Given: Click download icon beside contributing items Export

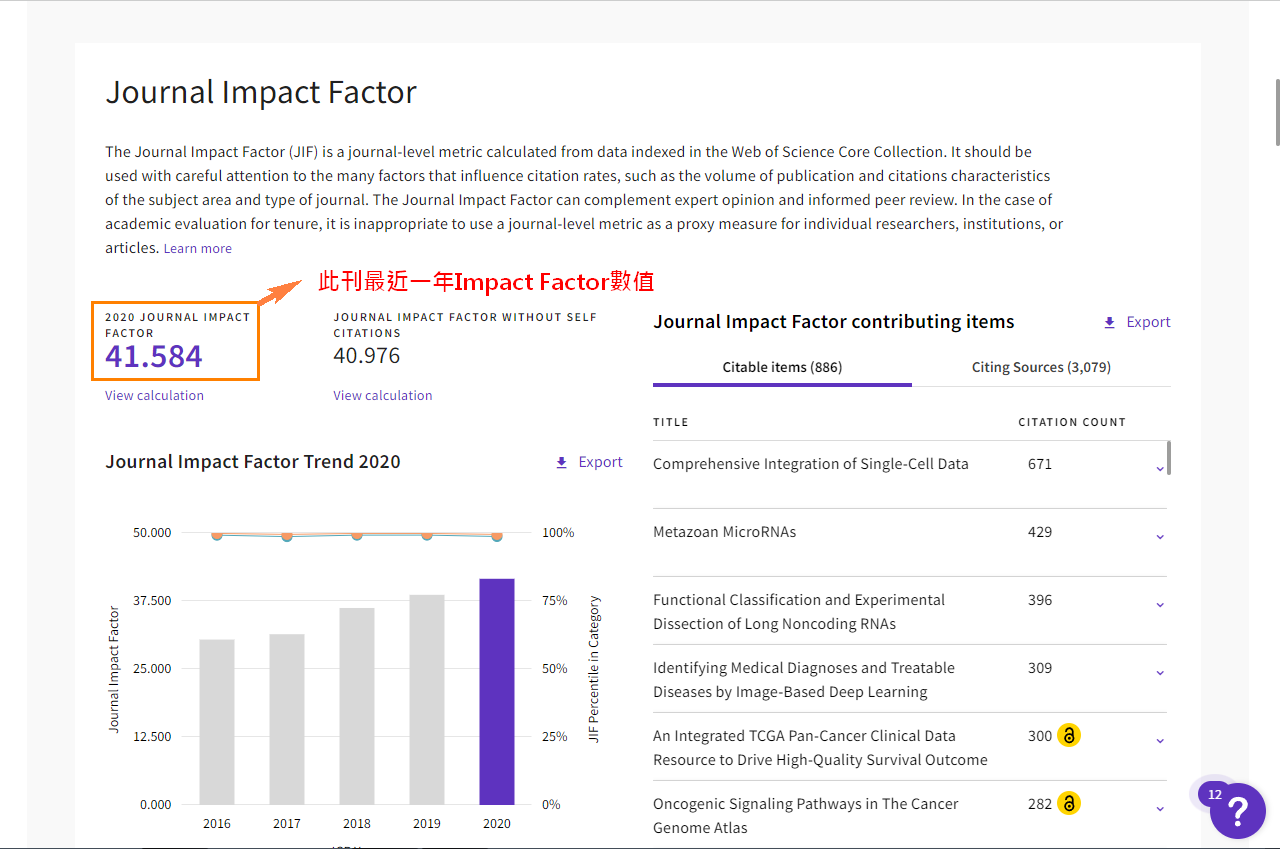Looking at the screenshot, I should click(x=1109, y=322).
